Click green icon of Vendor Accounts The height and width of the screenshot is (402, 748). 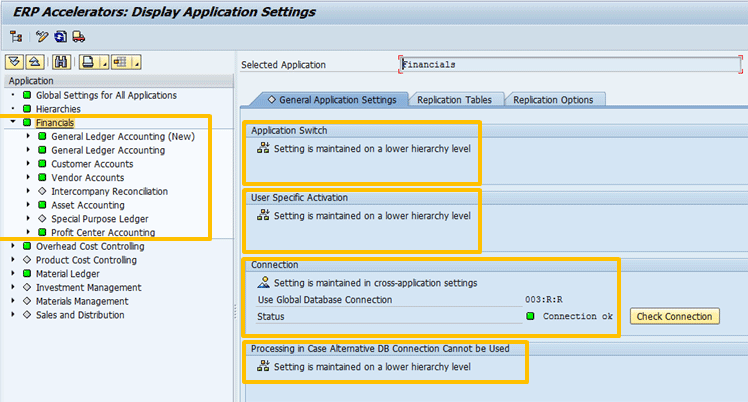pyautogui.click(x=42, y=177)
